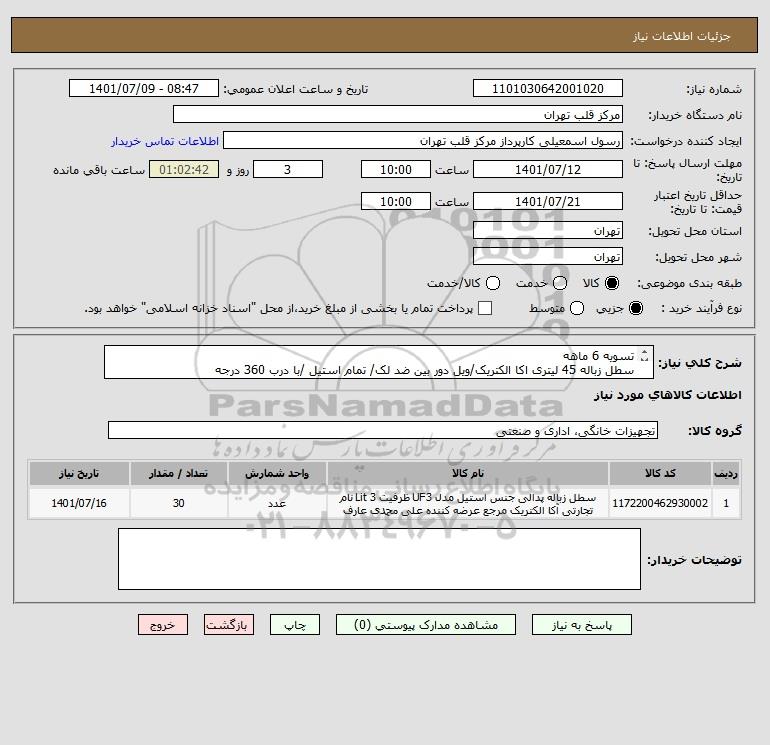
Task: Click the توضیحات خریدار text area
Action: (379, 559)
